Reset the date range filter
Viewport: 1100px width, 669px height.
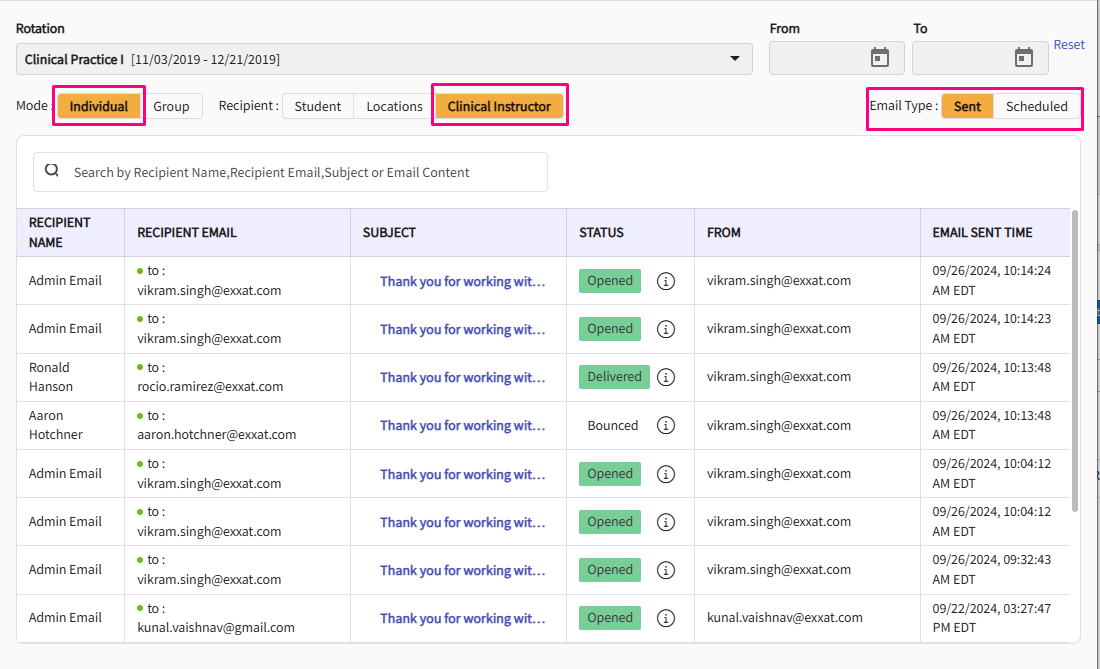point(1069,44)
